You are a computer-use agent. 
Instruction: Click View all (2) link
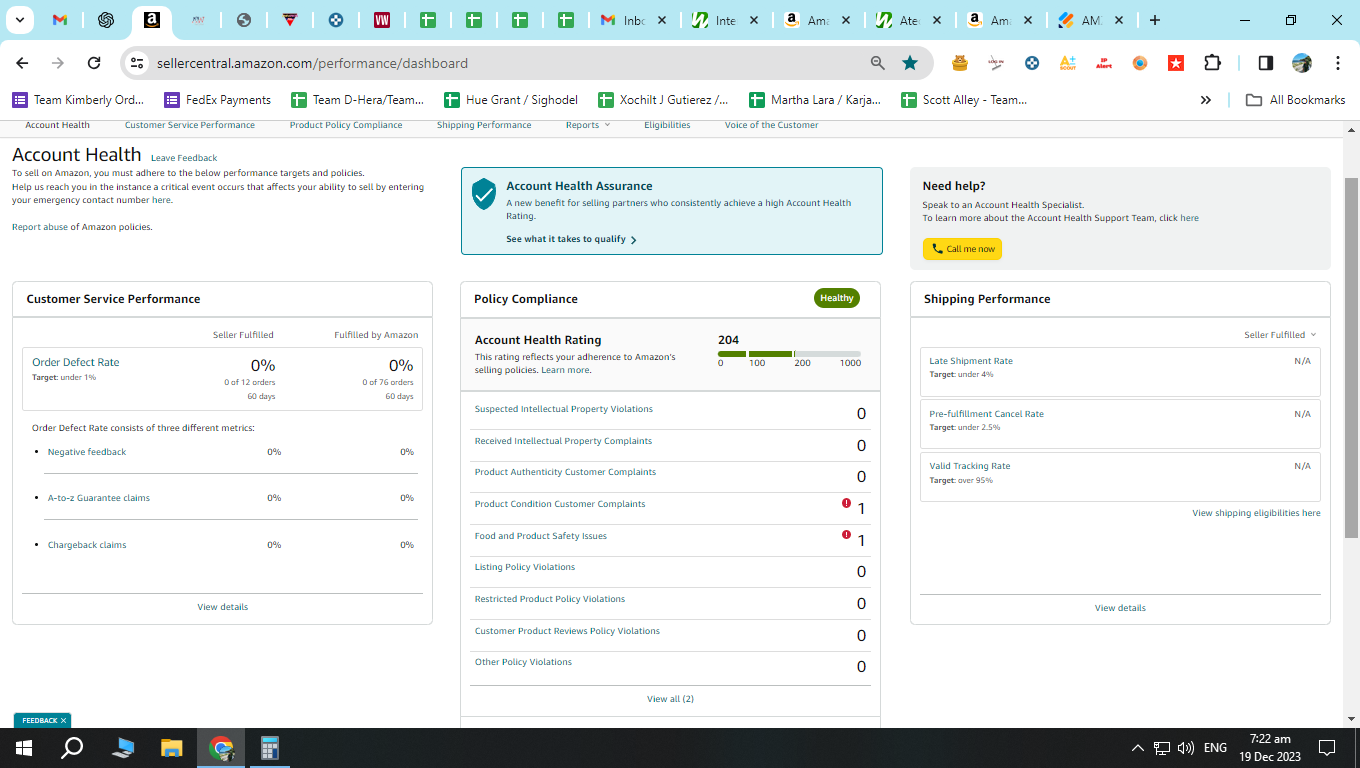click(670, 699)
